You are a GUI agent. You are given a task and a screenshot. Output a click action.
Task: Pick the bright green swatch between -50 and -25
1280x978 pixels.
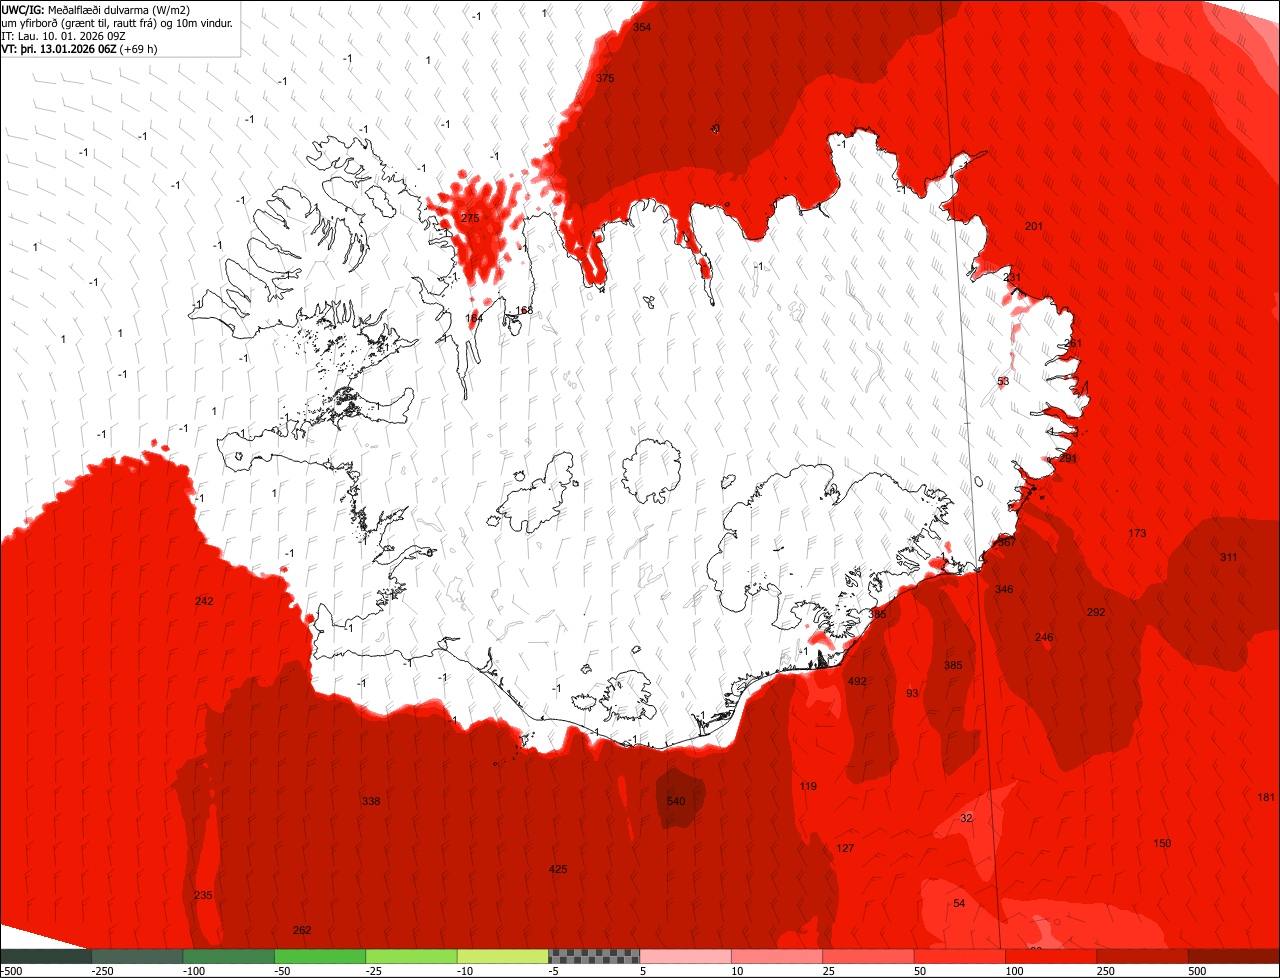[320, 956]
